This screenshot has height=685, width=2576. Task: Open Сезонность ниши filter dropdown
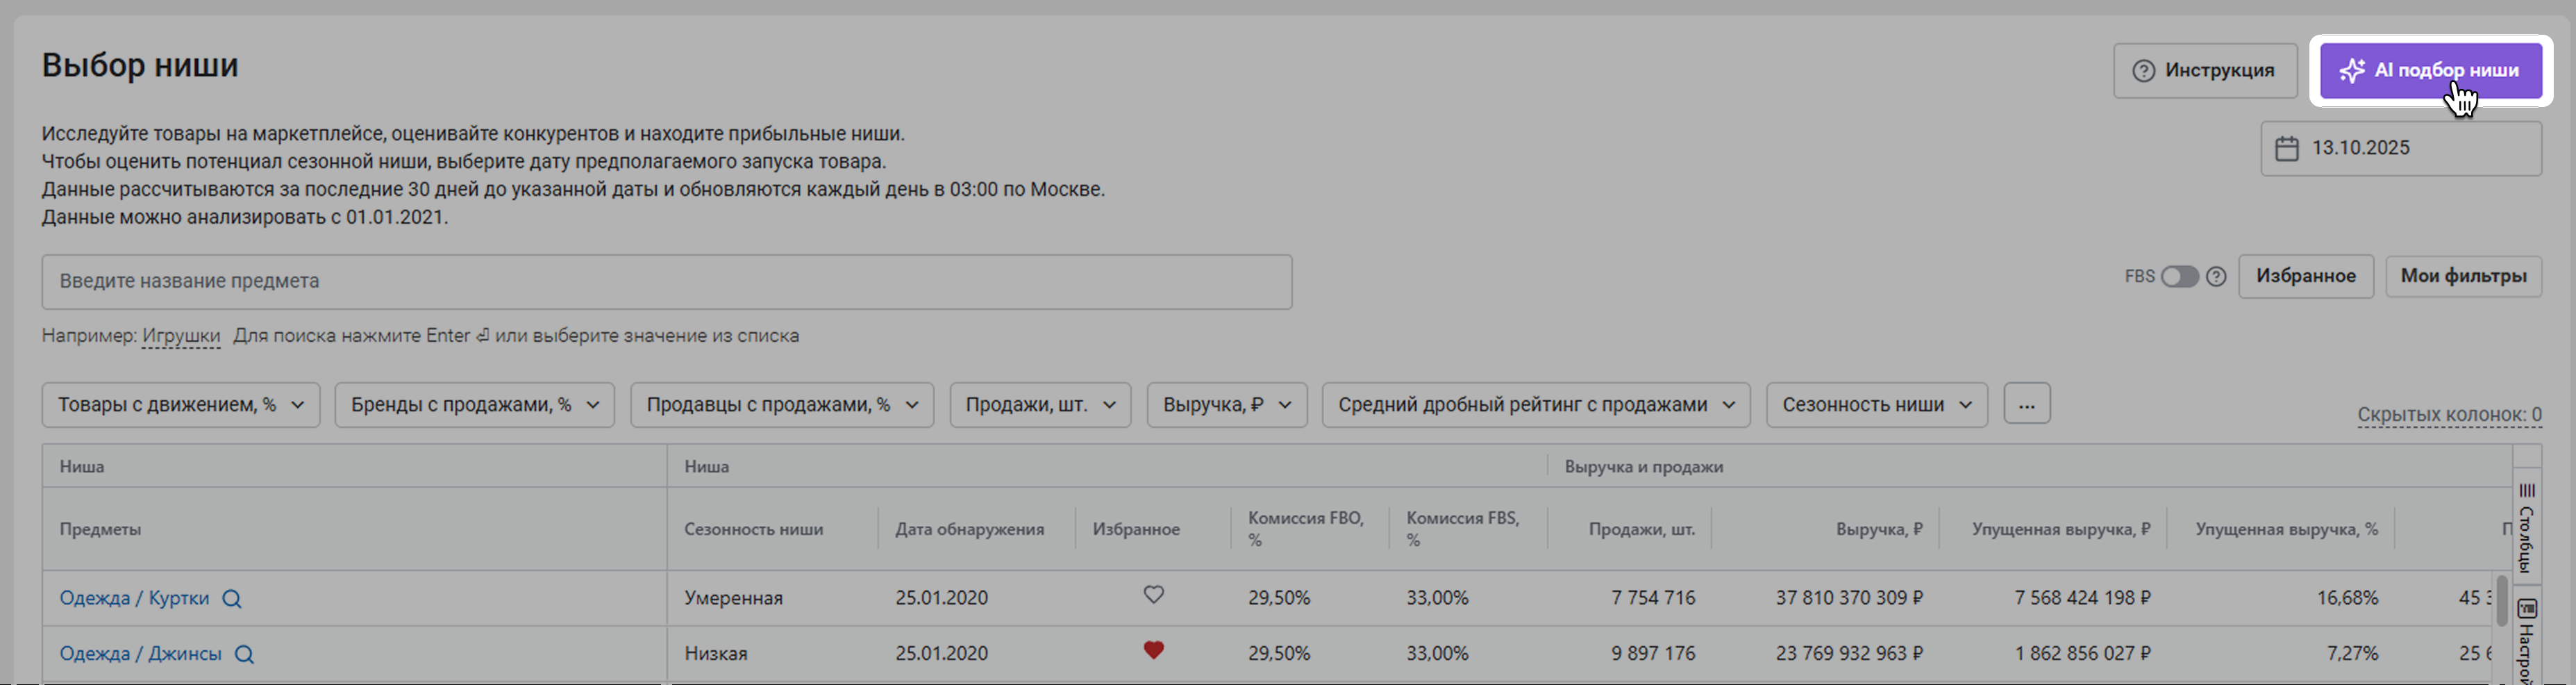(1876, 405)
